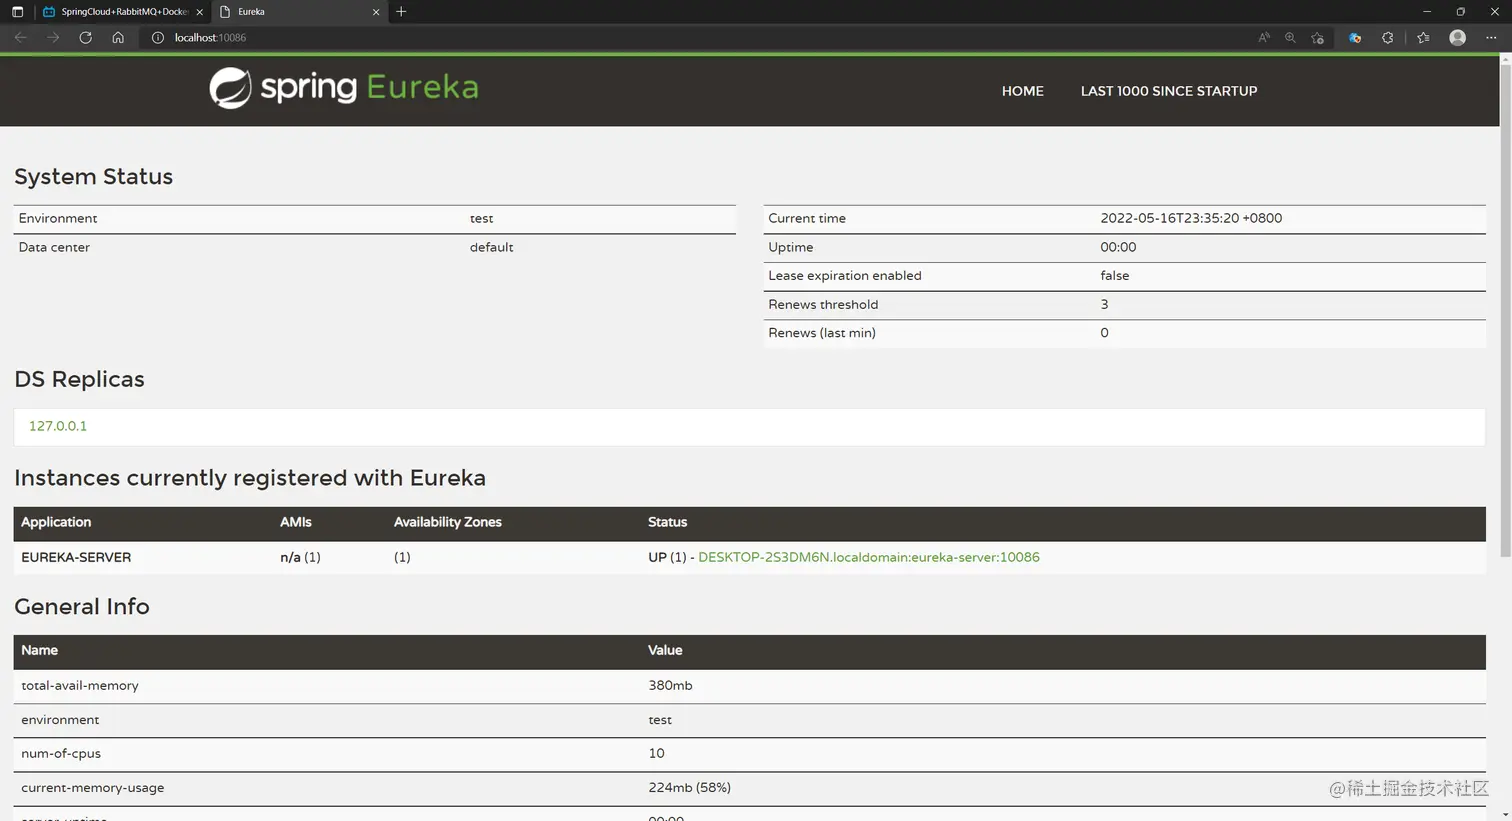
Task: Close the SpringCloud+RabbitMQ+Docker tab
Action: coord(199,12)
